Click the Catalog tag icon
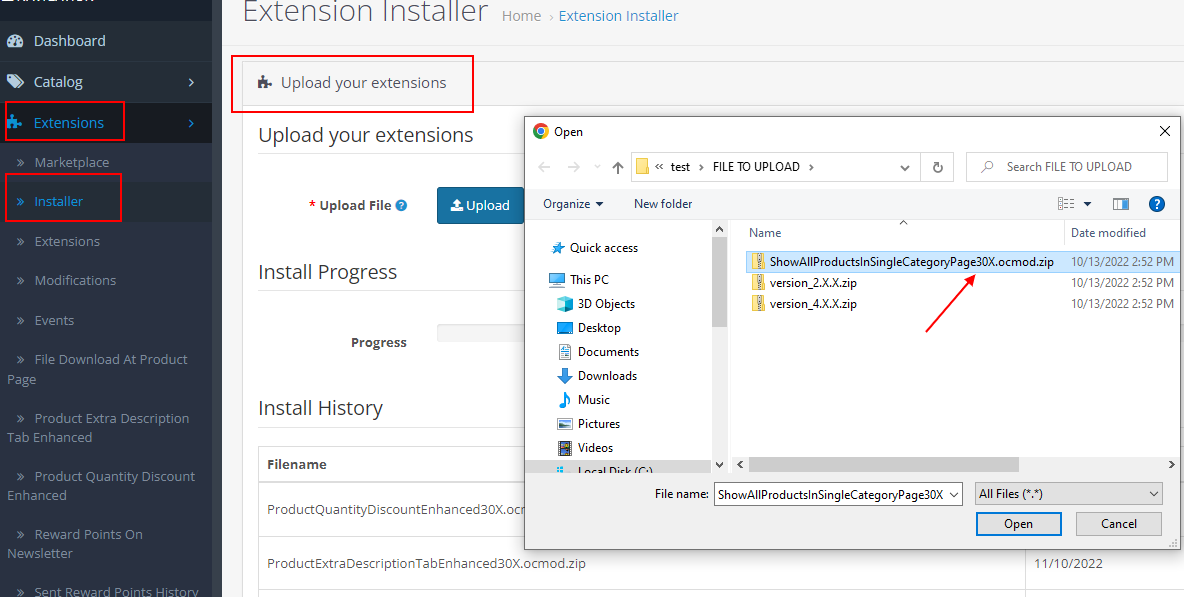The width and height of the screenshot is (1184, 597). click(15, 82)
